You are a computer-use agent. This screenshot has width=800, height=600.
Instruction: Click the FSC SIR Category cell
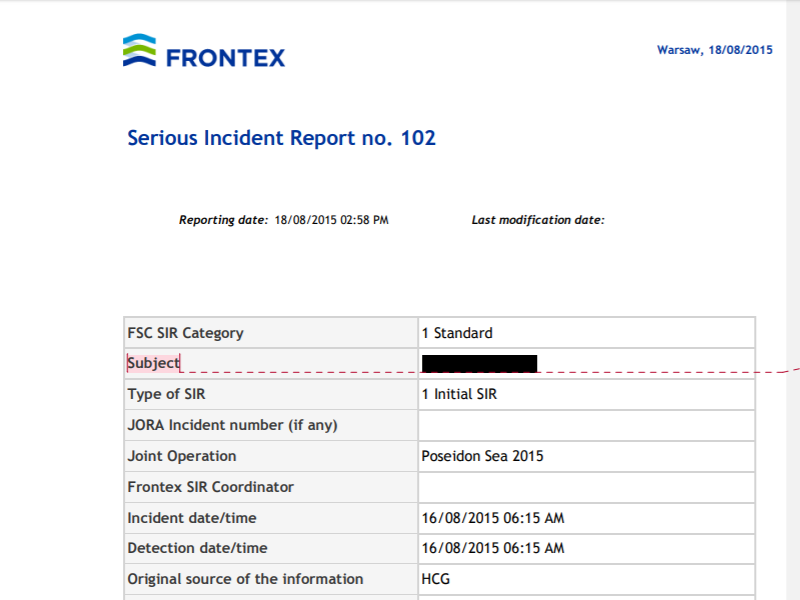point(271,333)
